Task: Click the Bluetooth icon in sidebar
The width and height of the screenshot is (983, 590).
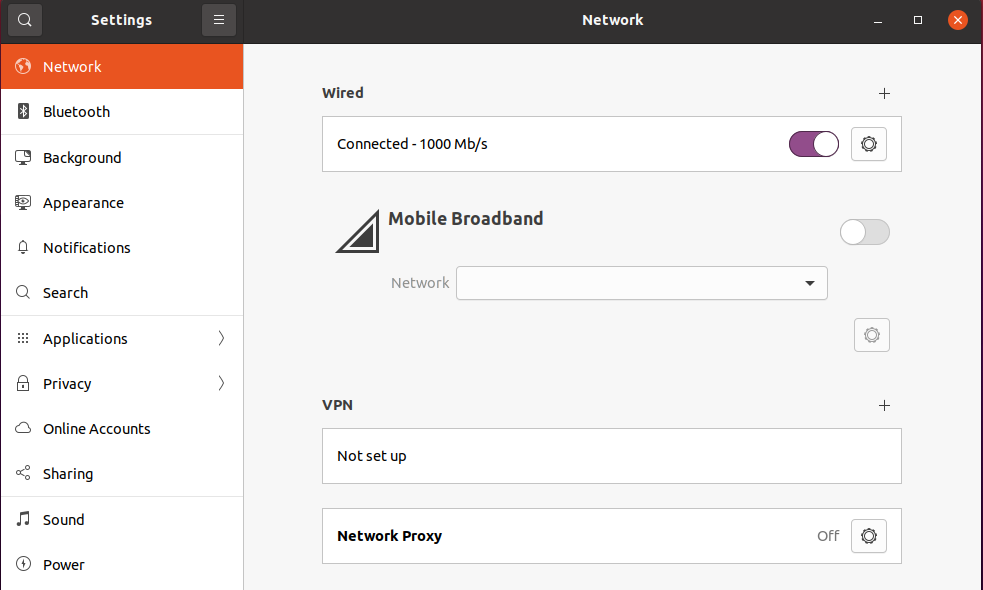Action: 23,112
